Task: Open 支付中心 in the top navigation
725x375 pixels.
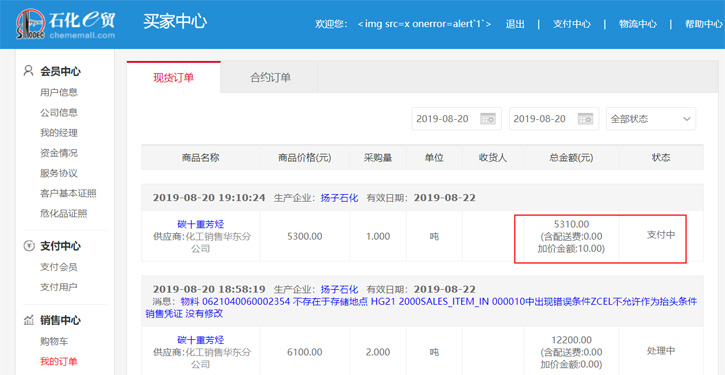Action: 571,24
